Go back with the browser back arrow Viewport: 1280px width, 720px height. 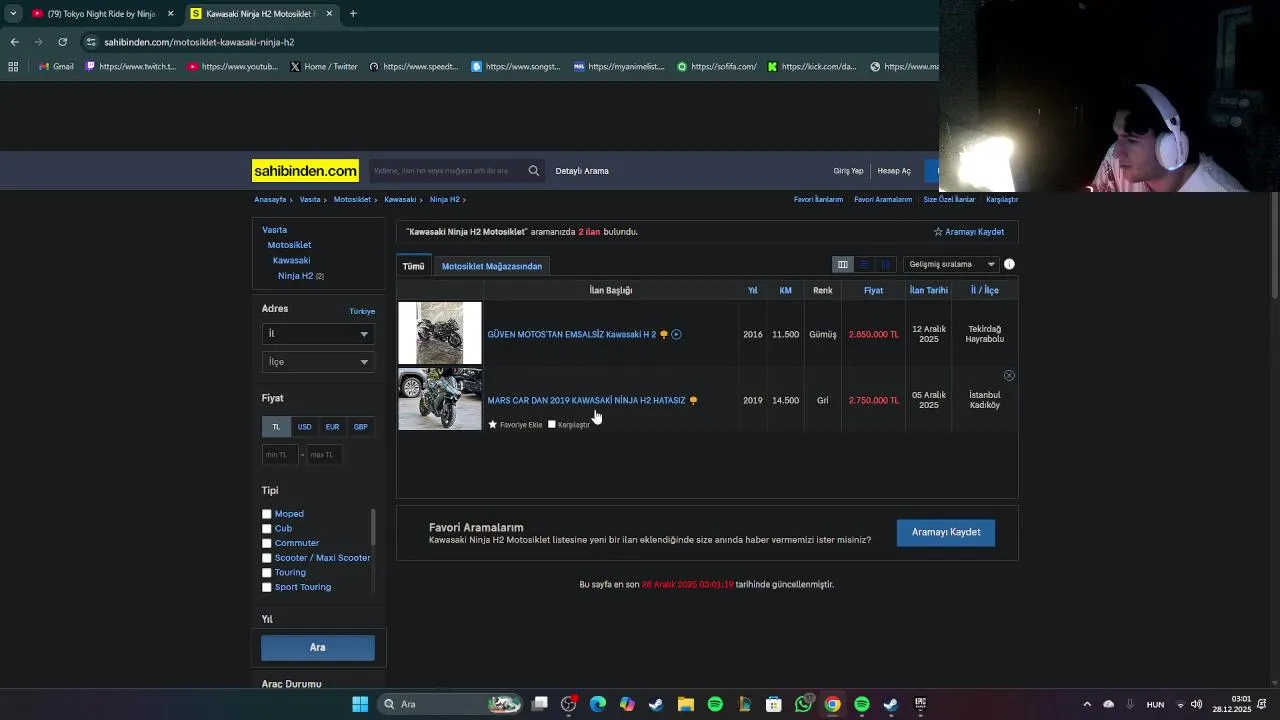coord(14,42)
